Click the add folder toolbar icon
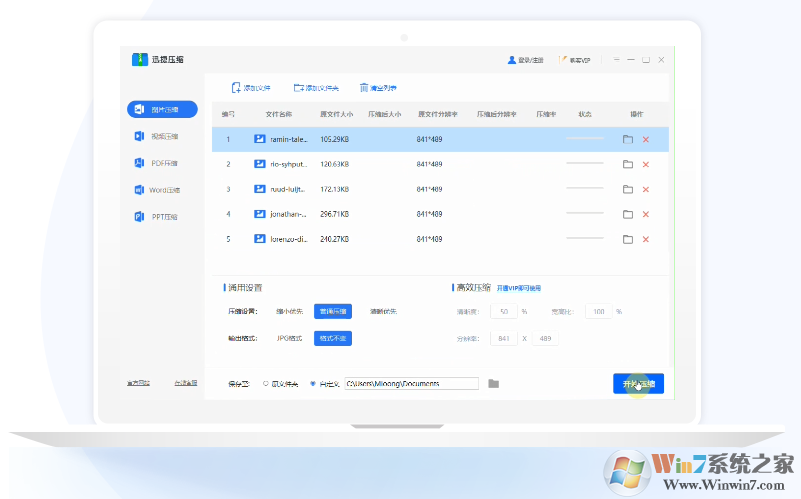 tap(299, 88)
